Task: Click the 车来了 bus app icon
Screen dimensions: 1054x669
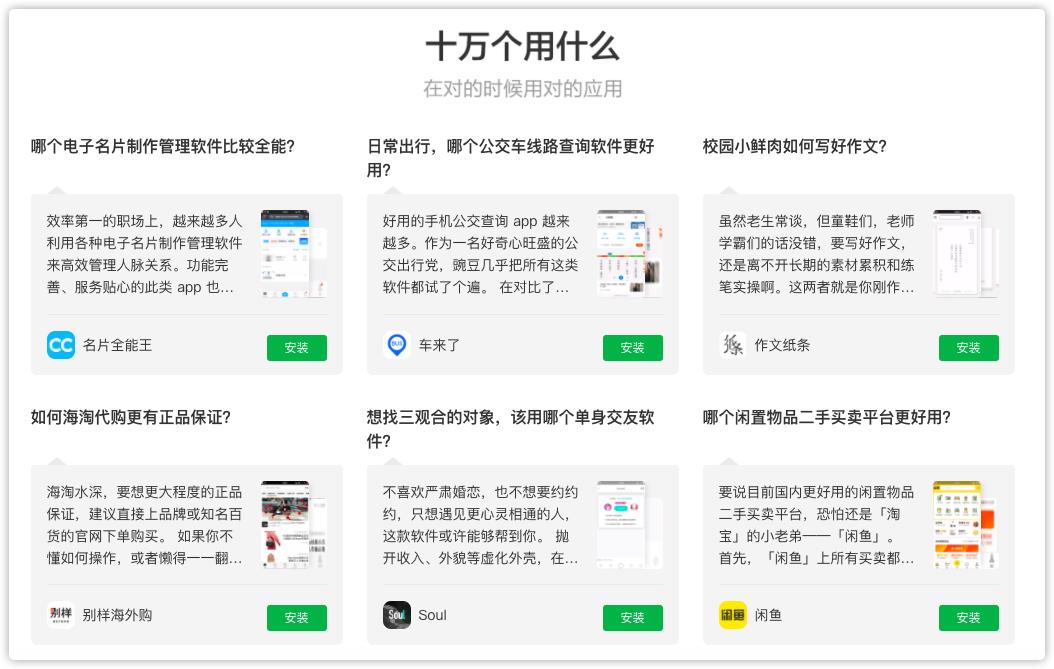Action: (396, 346)
